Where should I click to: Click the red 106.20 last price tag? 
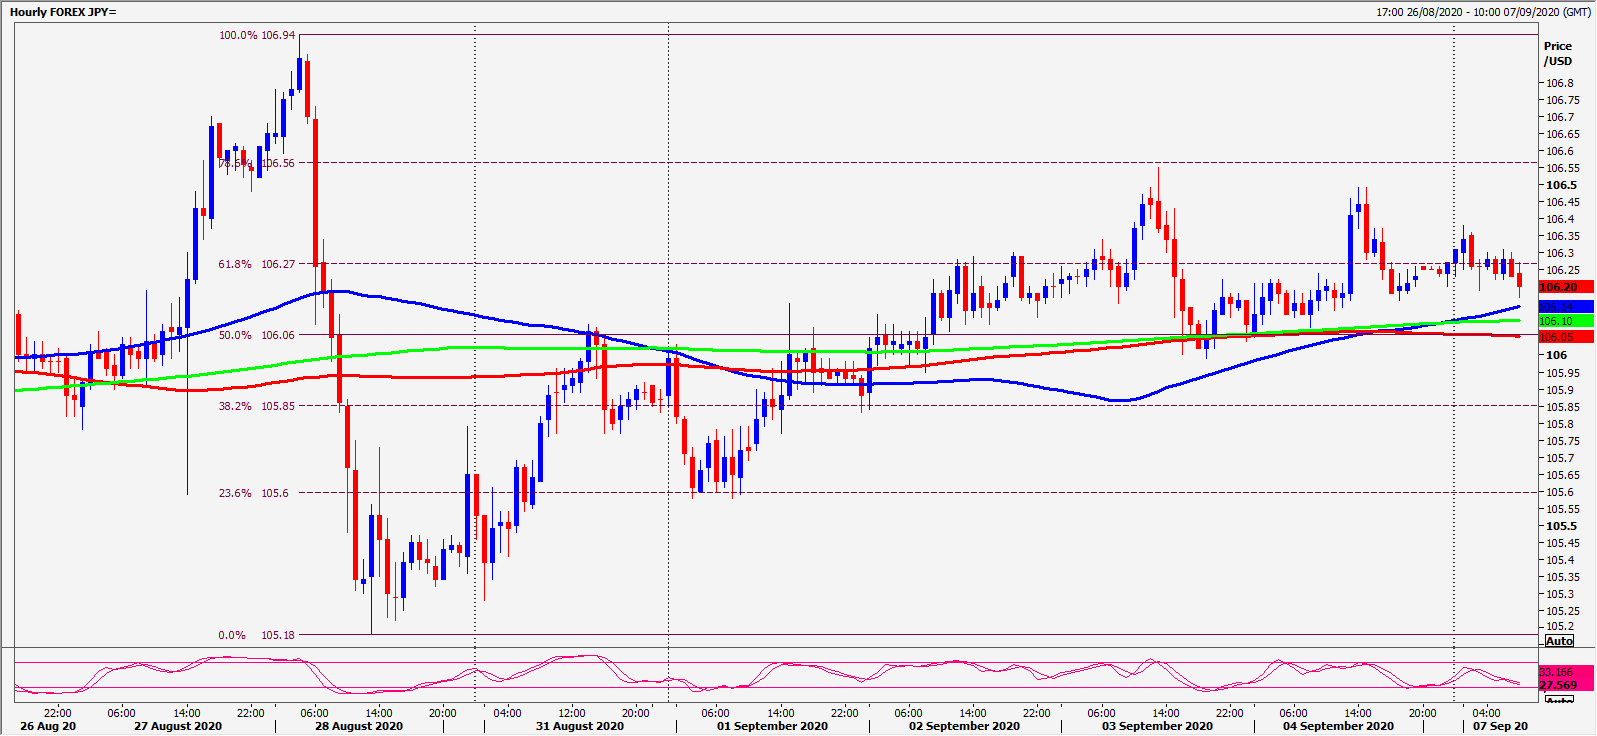[x=1565, y=287]
